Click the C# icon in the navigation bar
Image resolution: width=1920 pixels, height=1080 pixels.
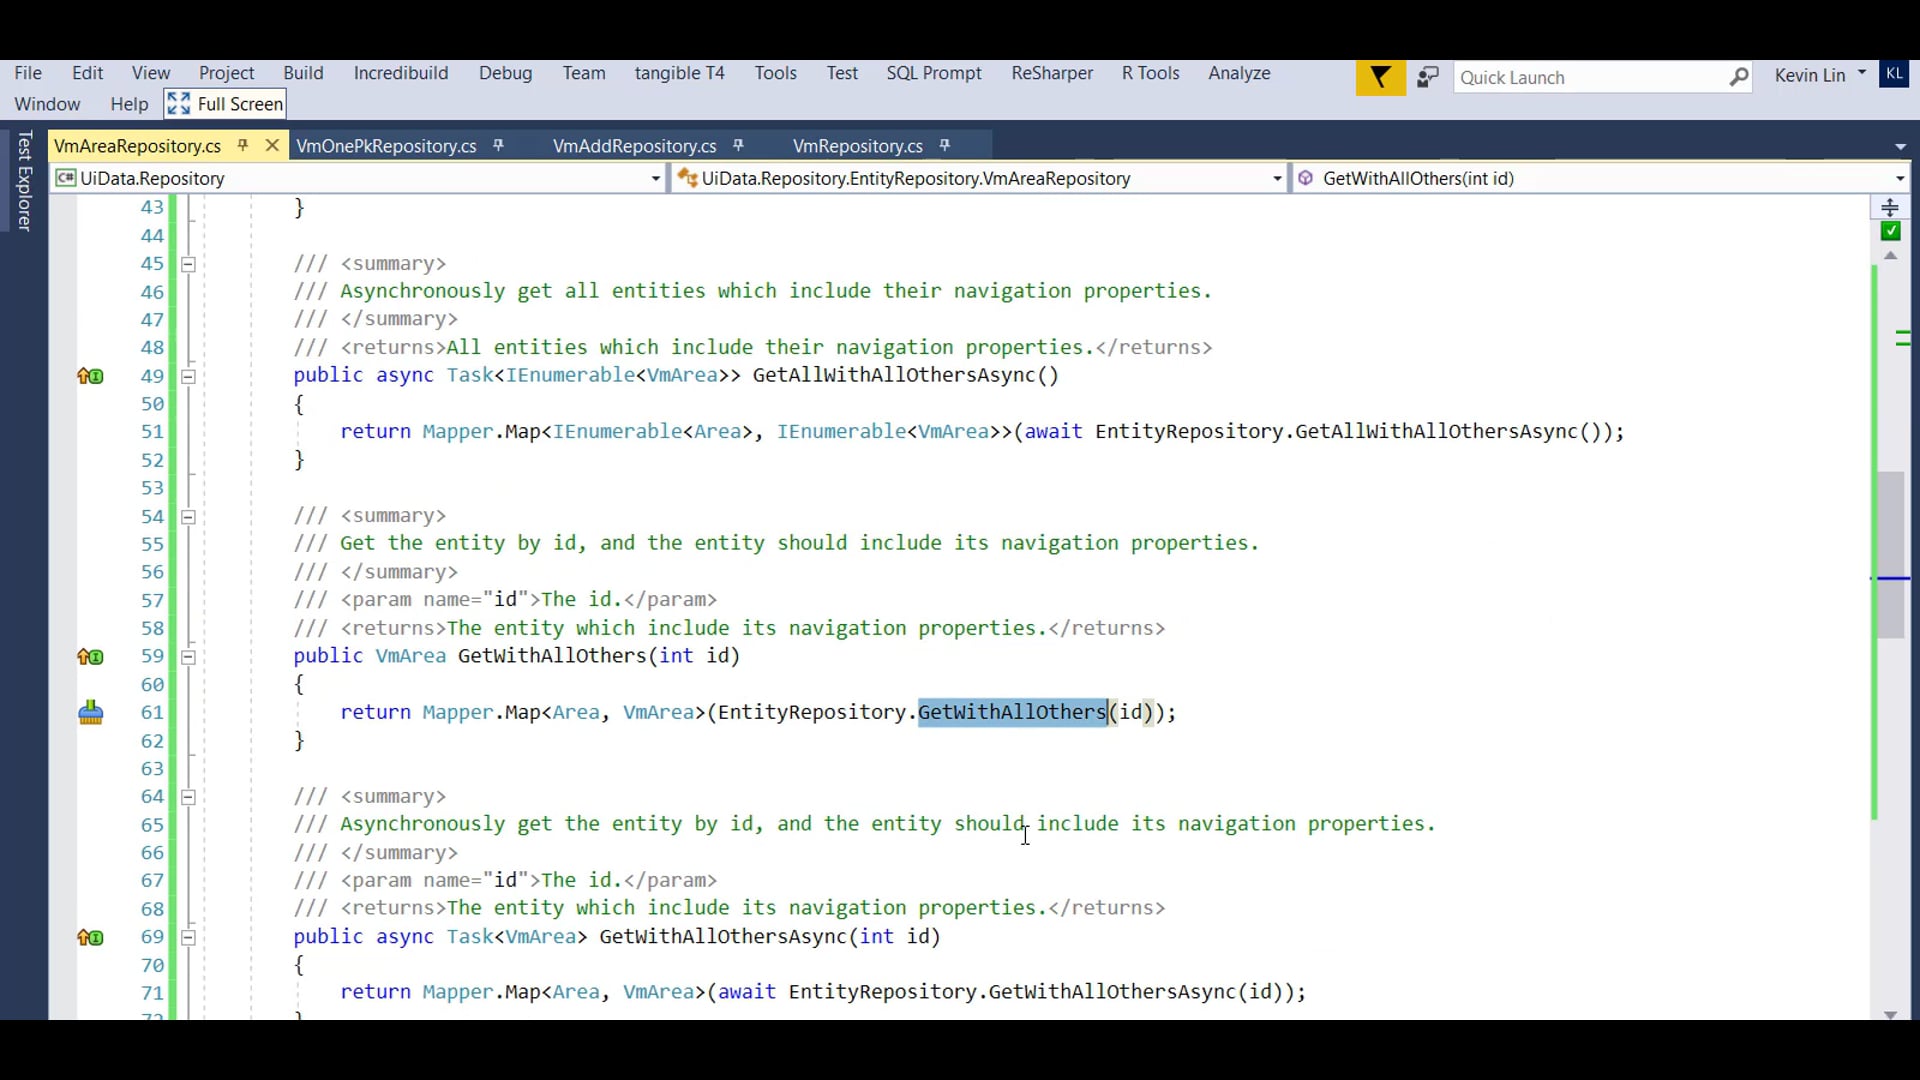67,178
